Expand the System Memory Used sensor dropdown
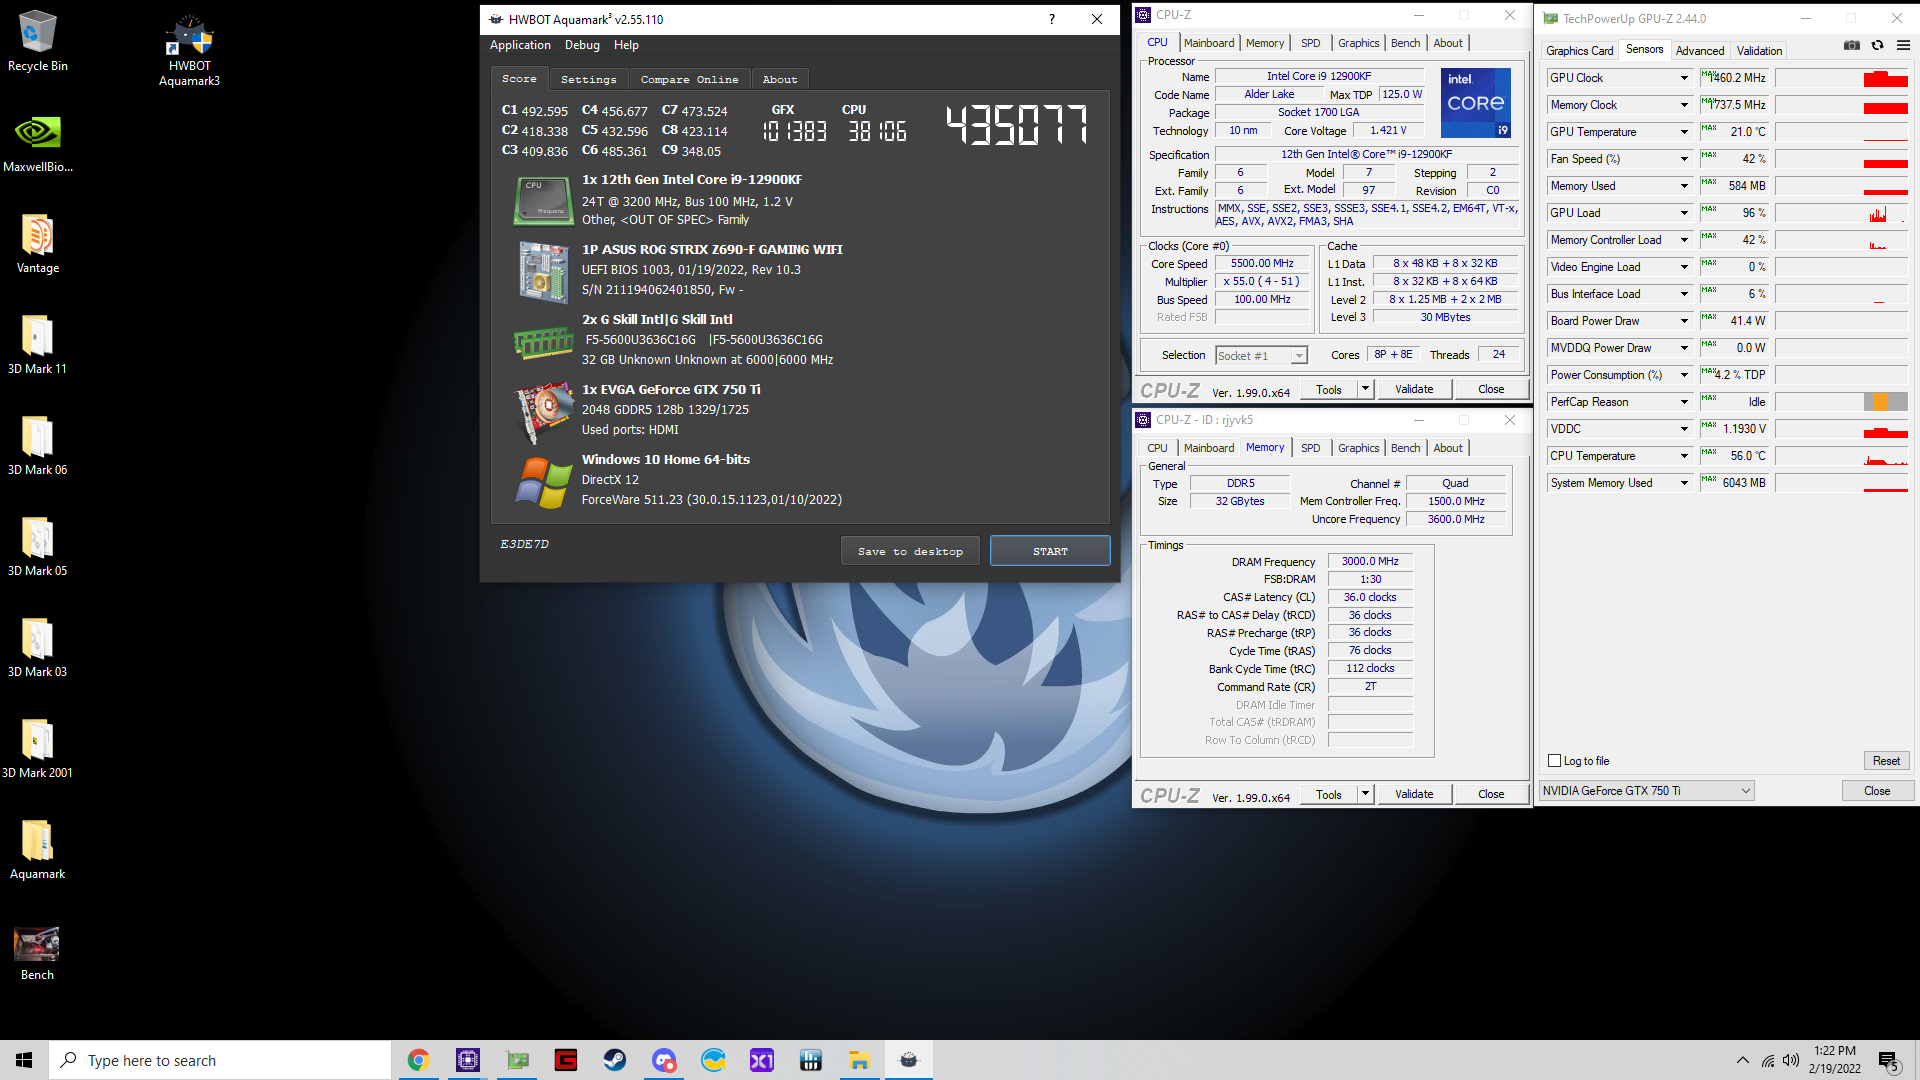The height and width of the screenshot is (1080, 1920). click(x=1684, y=483)
